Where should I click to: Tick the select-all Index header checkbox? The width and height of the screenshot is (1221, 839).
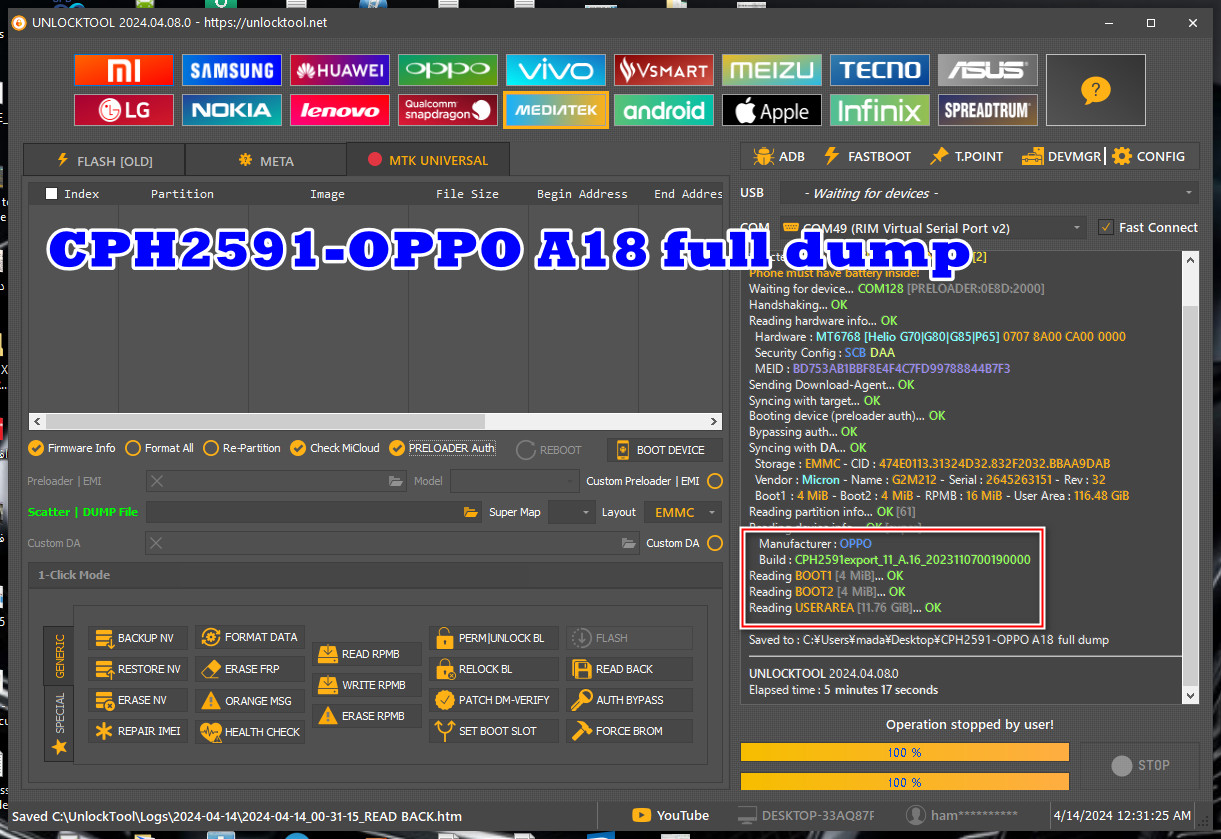click(x=52, y=194)
